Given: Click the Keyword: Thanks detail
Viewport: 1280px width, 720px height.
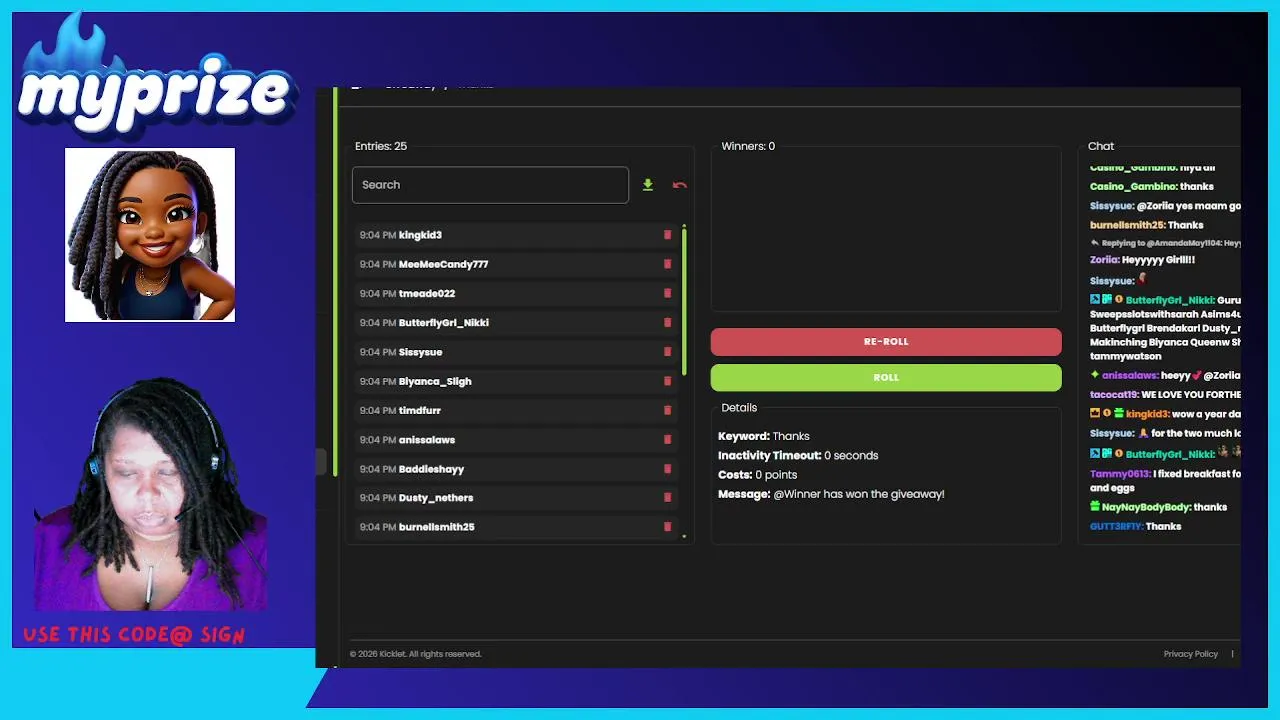Looking at the screenshot, I should click(x=764, y=436).
